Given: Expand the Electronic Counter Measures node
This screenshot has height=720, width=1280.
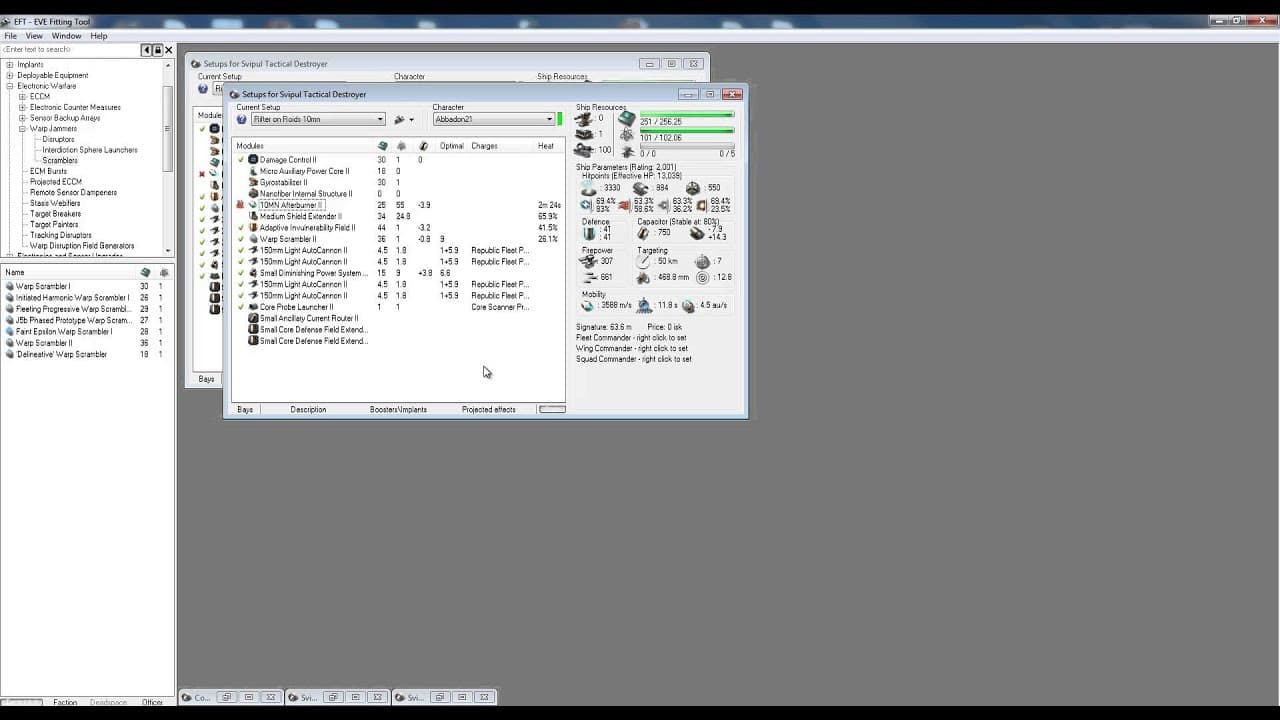Looking at the screenshot, I should (23, 108).
